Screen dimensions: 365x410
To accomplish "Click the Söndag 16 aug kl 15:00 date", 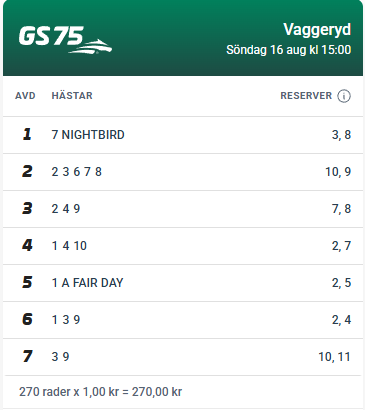I will coord(288,50).
